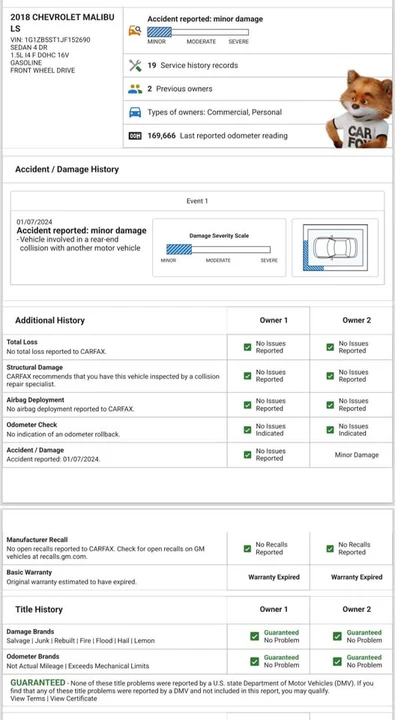The width and height of the screenshot is (395, 720).
Task: Click Airbag Deployment checkmark for Owner 1
Action: click(x=248, y=405)
